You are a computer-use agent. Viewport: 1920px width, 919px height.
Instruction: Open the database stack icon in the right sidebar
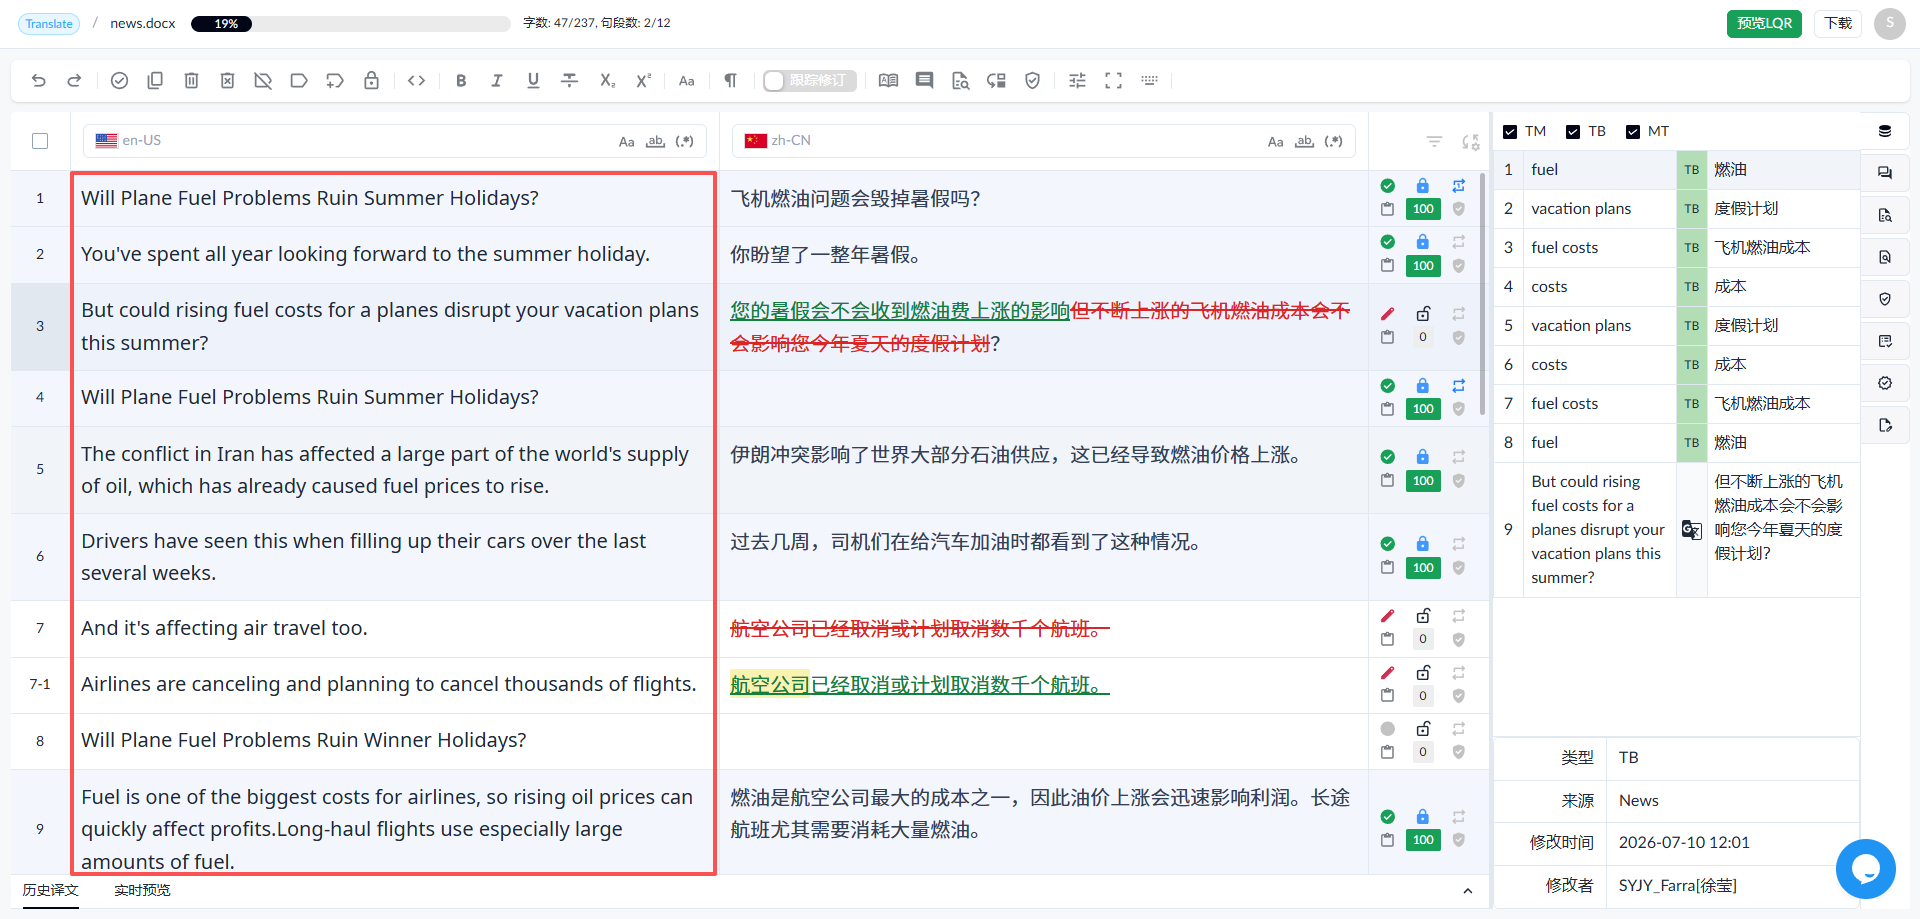pyautogui.click(x=1885, y=131)
